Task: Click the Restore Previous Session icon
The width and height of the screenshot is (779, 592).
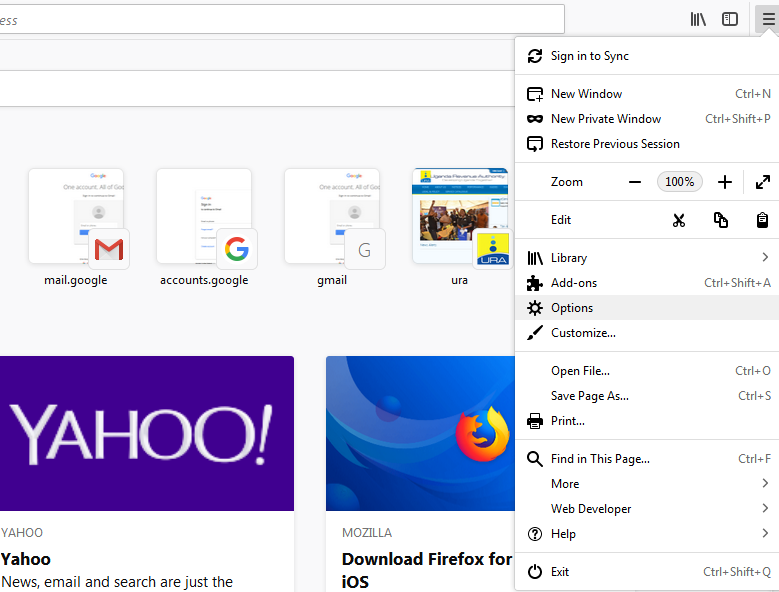Action: [x=535, y=144]
